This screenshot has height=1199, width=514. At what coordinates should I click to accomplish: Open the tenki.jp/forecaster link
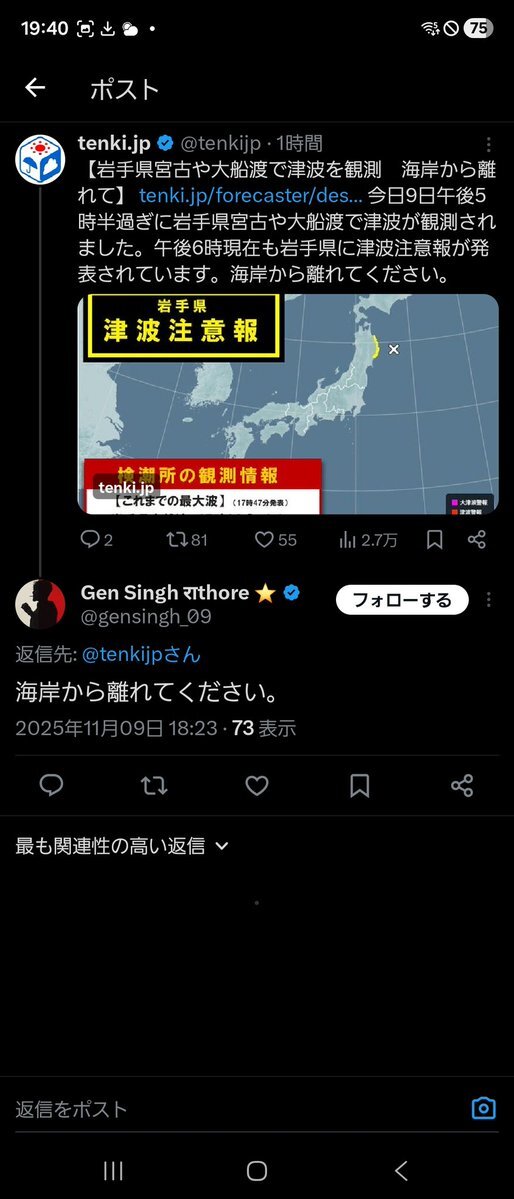click(251, 195)
